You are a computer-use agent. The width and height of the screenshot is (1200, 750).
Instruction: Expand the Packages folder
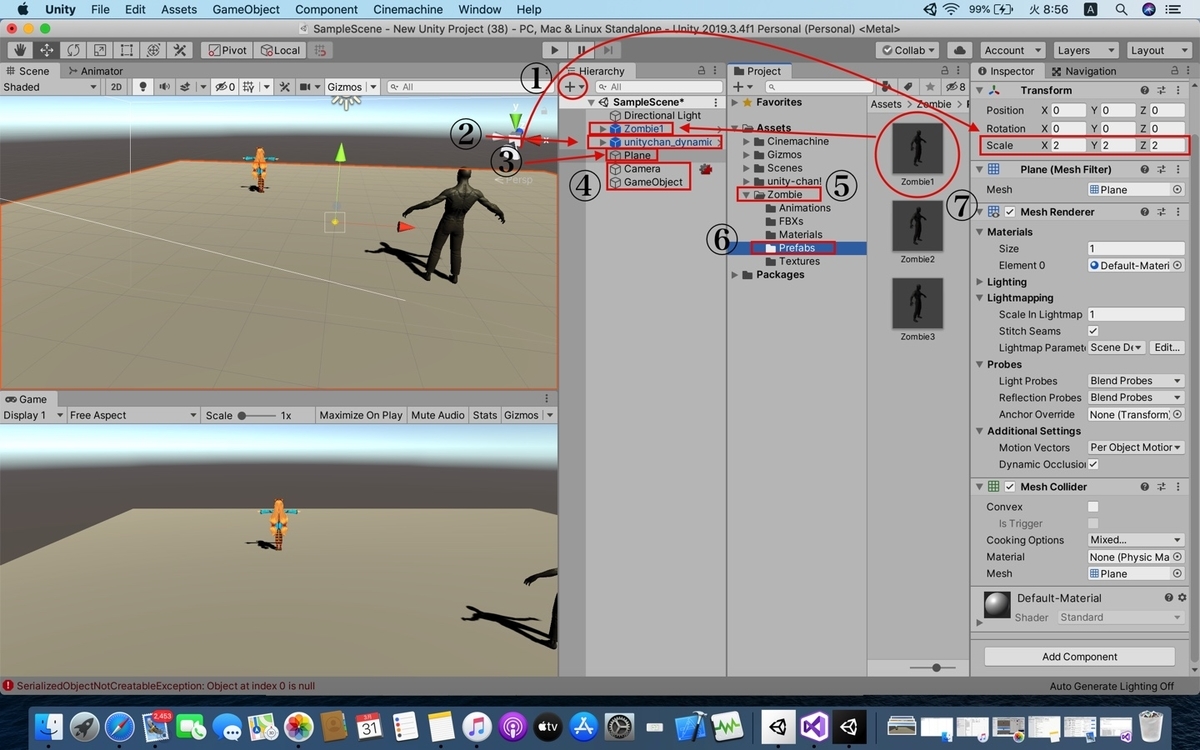point(736,275)
